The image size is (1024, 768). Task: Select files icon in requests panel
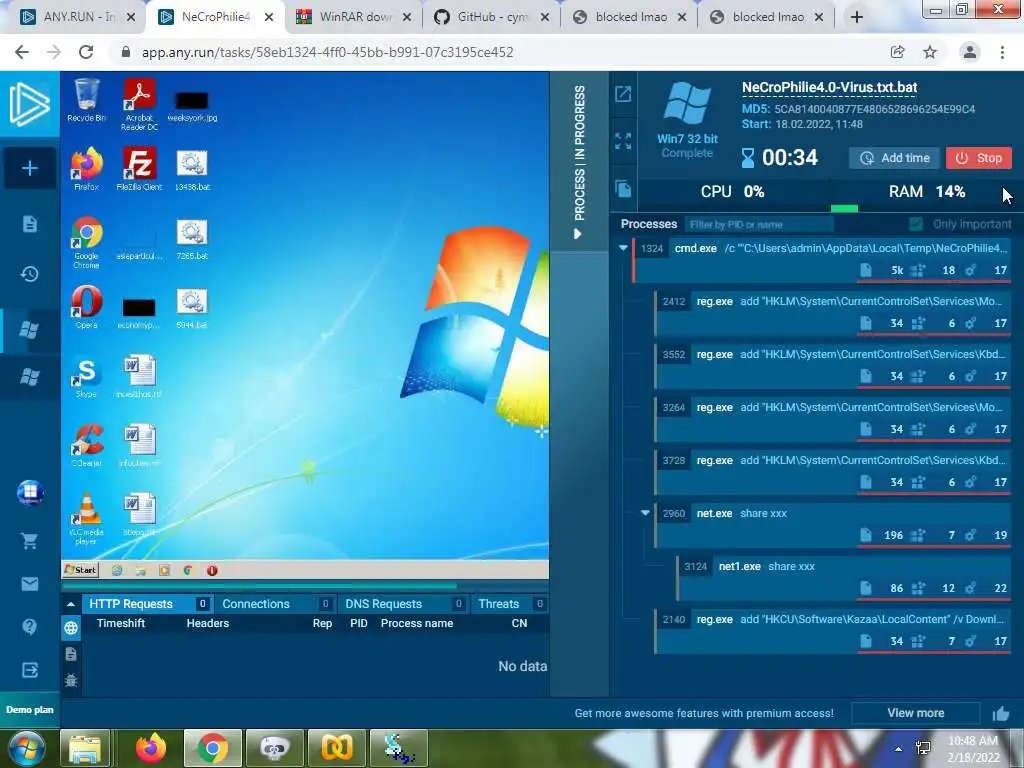pyautogui.click(x=71, y=654)
